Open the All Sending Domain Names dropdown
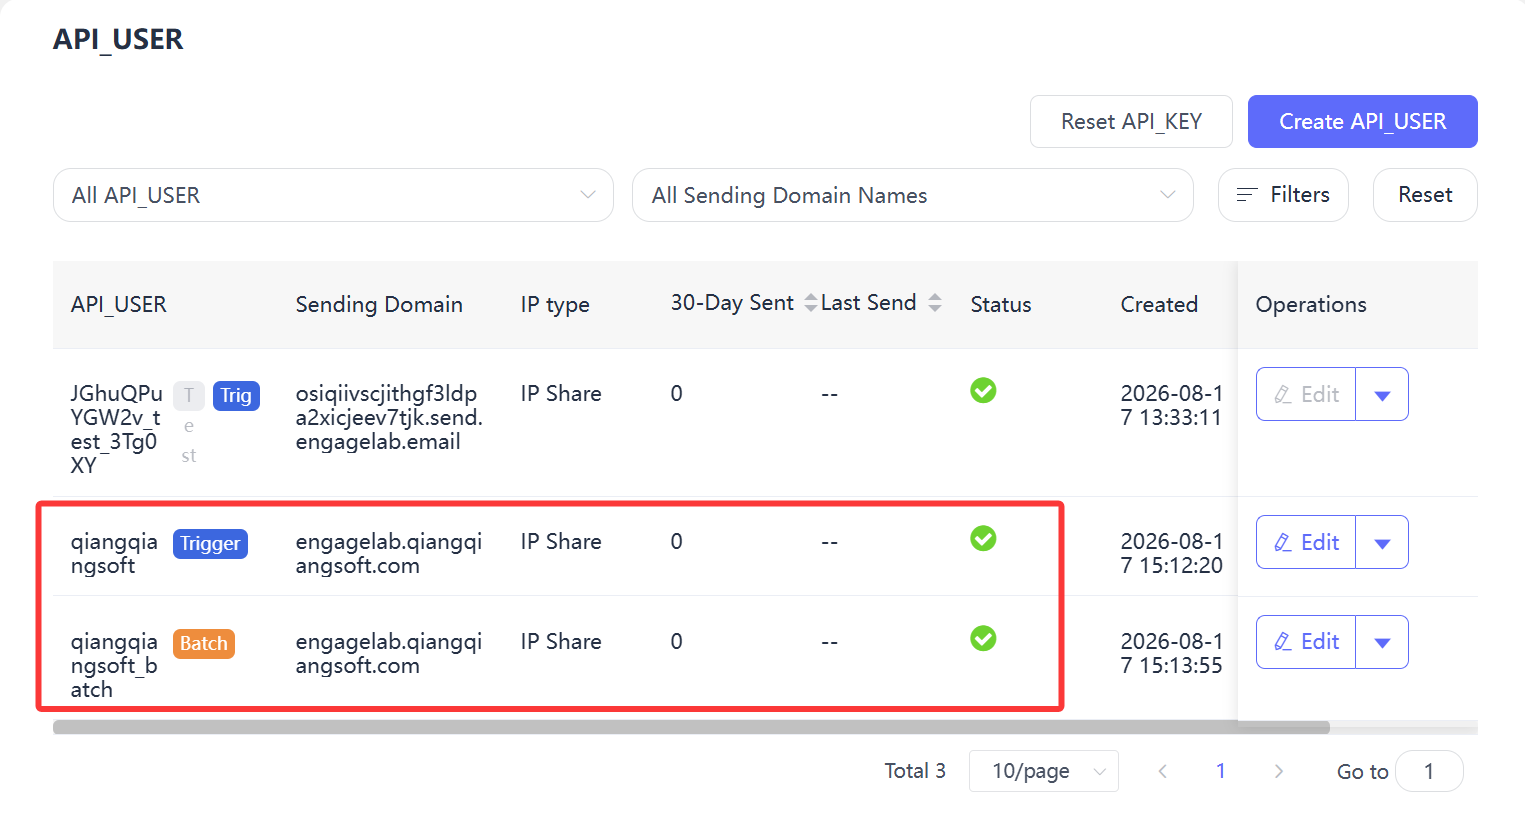 913,195
